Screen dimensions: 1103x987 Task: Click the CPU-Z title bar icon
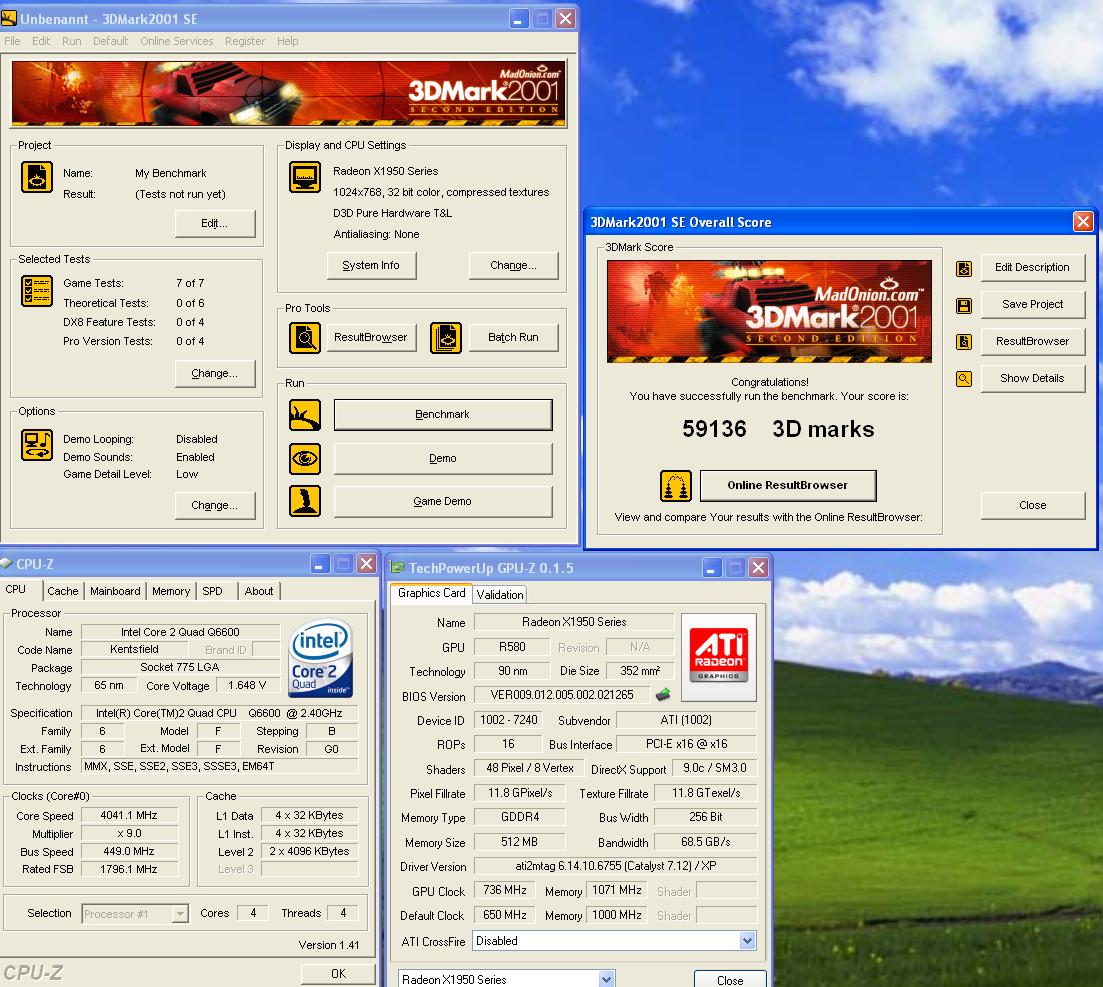tap(7, 563)
